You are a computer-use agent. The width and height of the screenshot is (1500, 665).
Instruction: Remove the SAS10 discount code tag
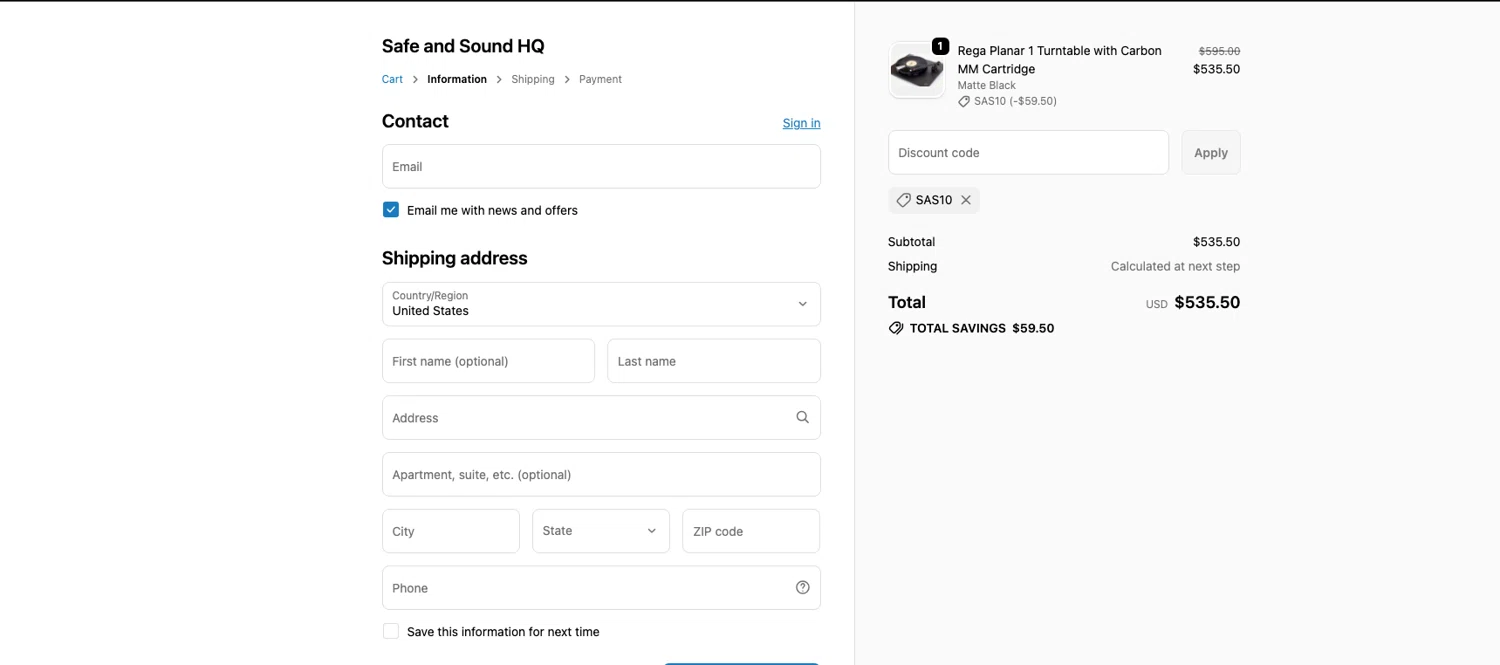(966, 200)
